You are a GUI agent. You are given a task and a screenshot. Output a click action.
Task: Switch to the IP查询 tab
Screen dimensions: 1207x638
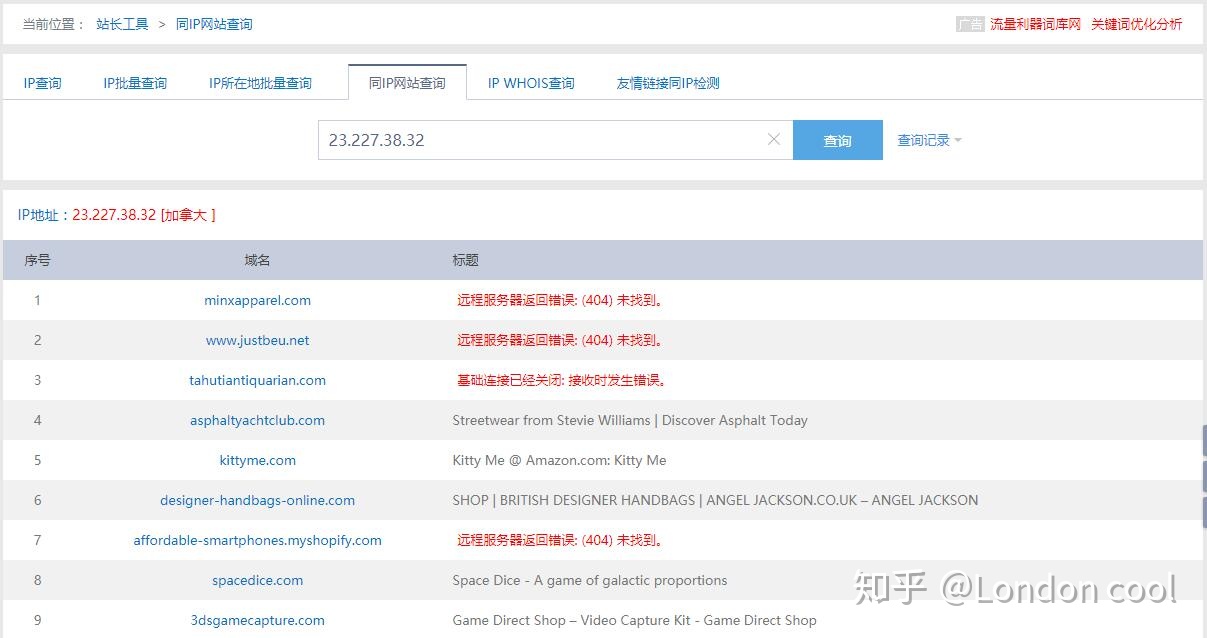pos(43,83)
